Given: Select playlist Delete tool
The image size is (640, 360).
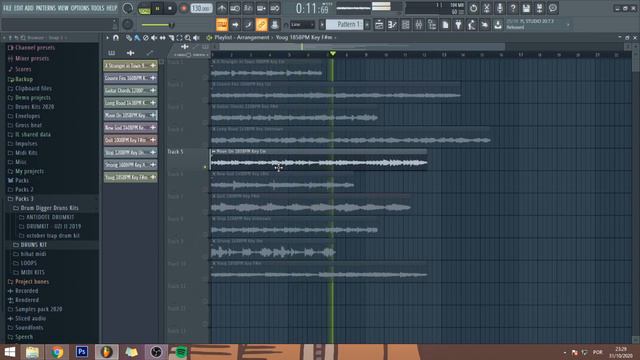Looking at the screenshot, I should (146, 38).
